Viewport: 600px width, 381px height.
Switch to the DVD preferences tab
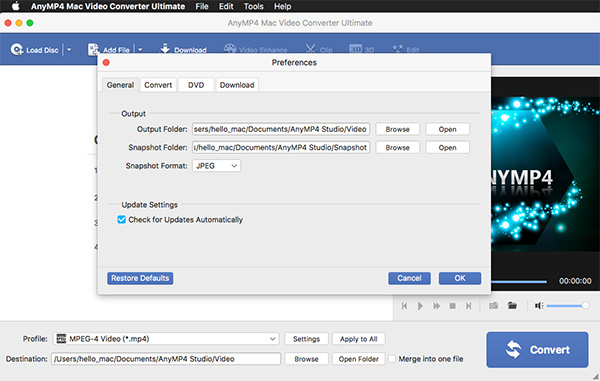pyautogui.click(x=196, y=85)
